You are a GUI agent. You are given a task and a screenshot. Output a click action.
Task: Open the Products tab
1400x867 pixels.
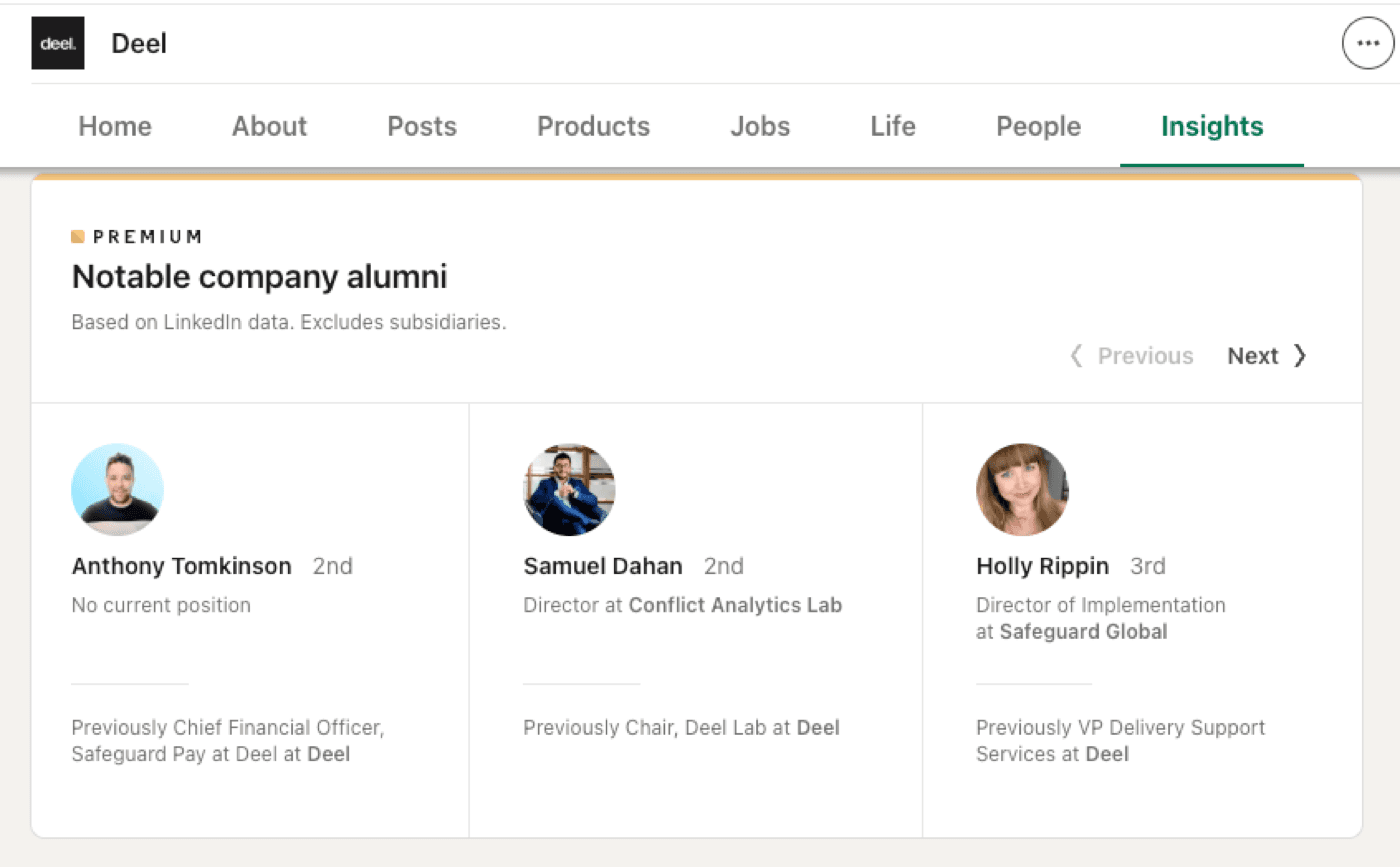coord(593,127)
